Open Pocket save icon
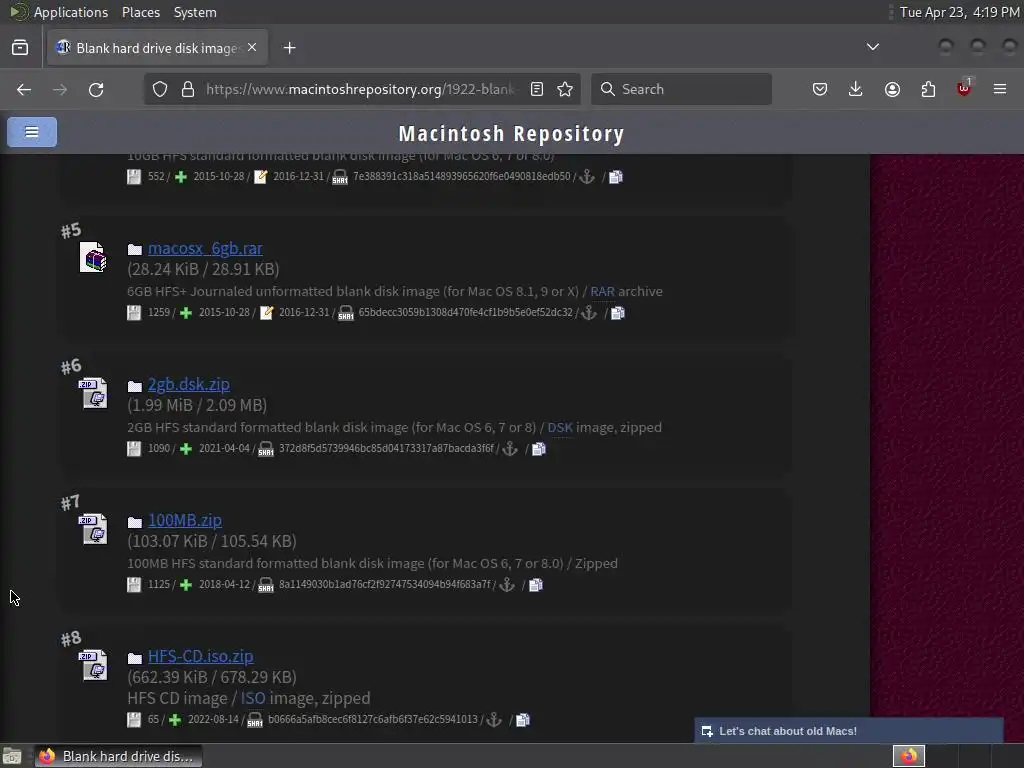1024x768 pixels. pyautogui.click(x=820, y=89)
